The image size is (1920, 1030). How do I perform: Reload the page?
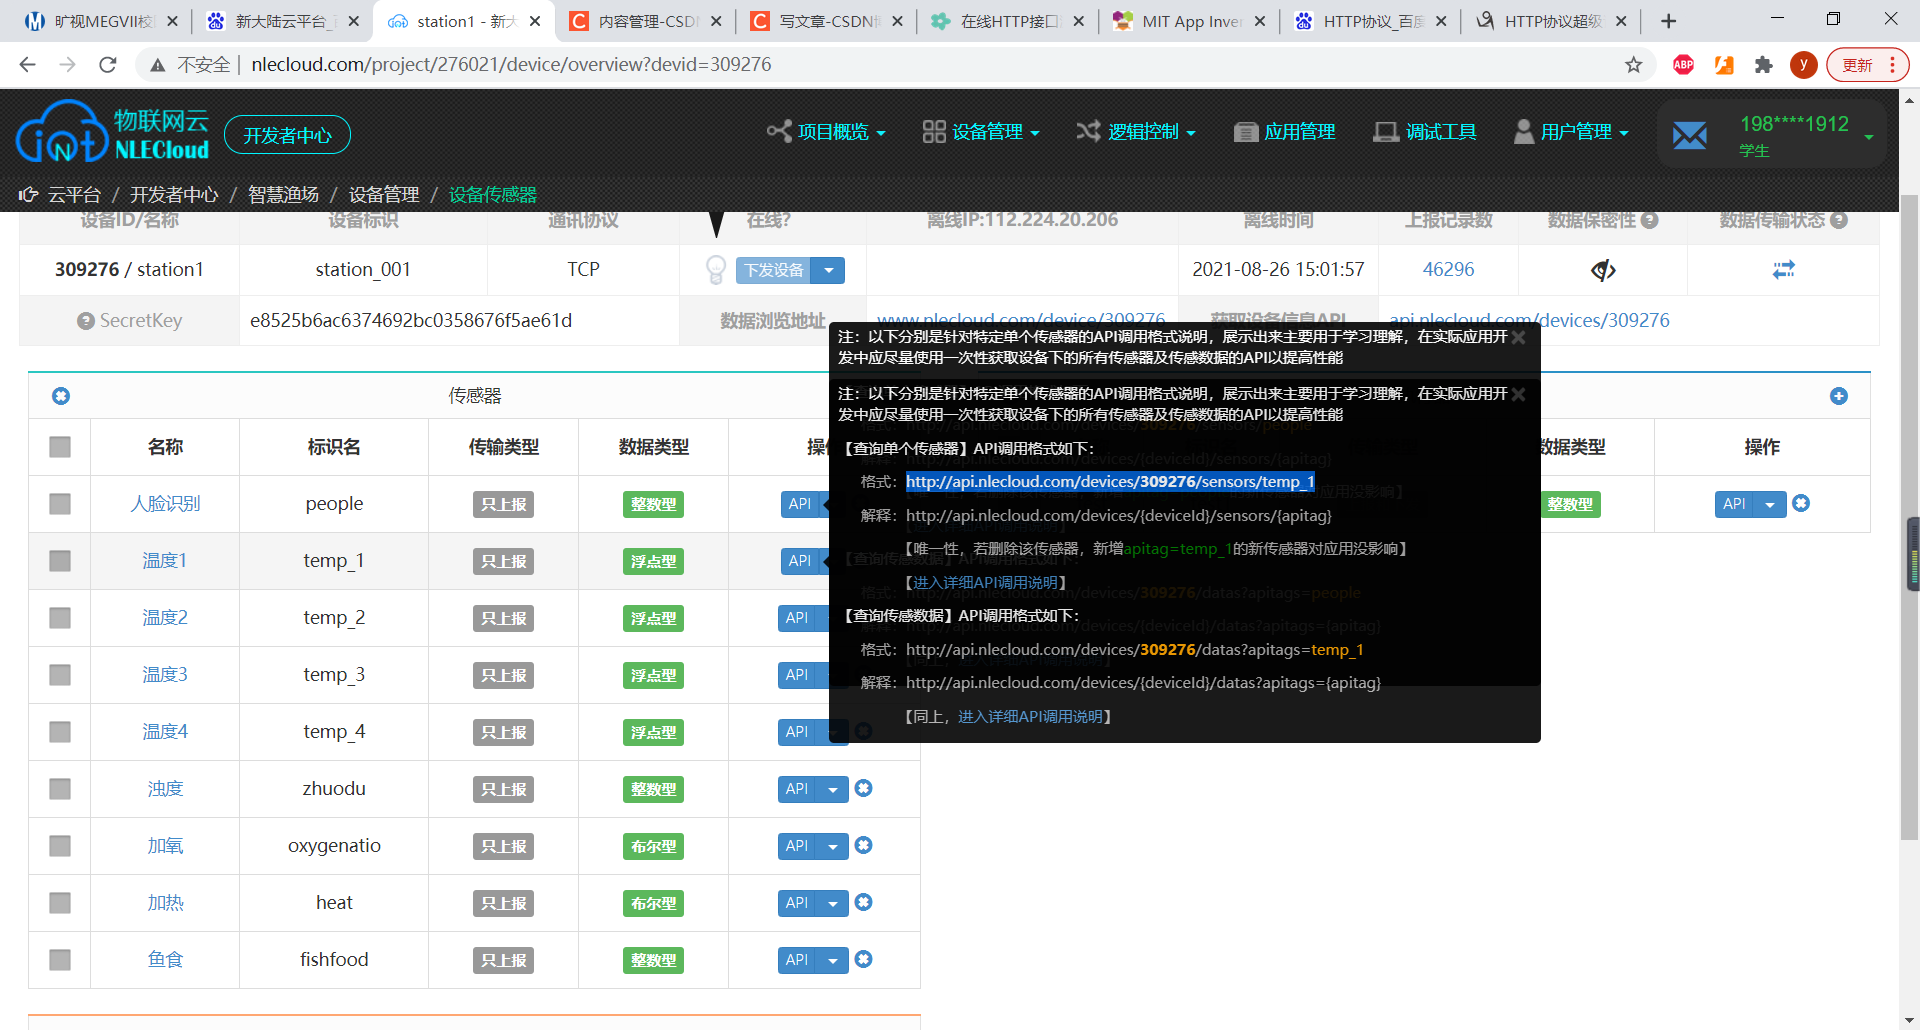coord(108,65)
